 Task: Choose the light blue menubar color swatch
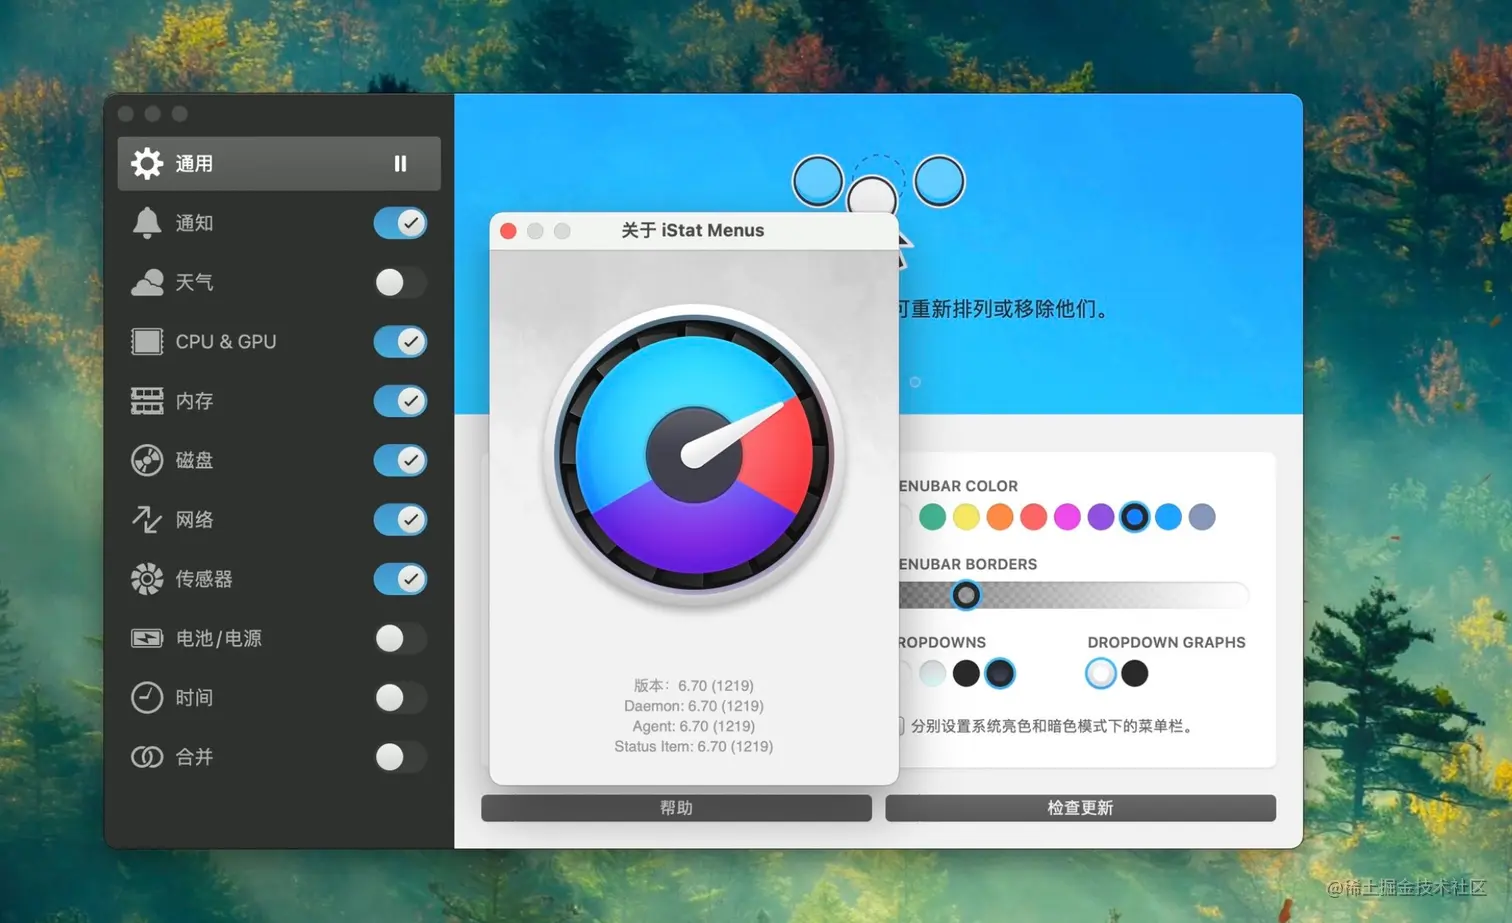tap(1168, 517)
